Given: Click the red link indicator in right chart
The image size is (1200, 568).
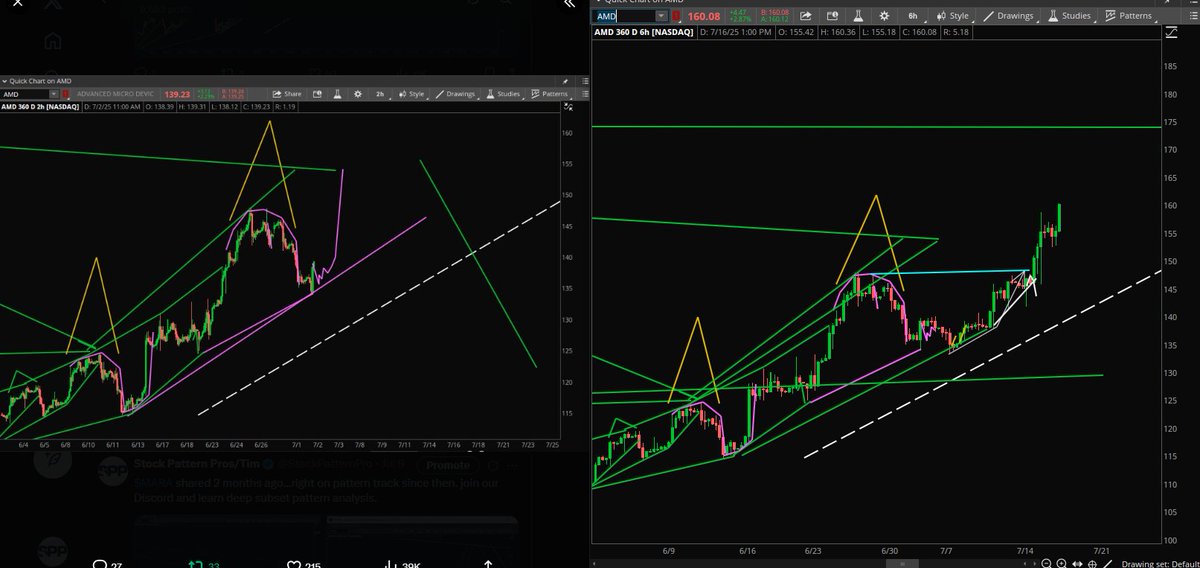Looking at the screenshot, I should (x=677, y=16).
